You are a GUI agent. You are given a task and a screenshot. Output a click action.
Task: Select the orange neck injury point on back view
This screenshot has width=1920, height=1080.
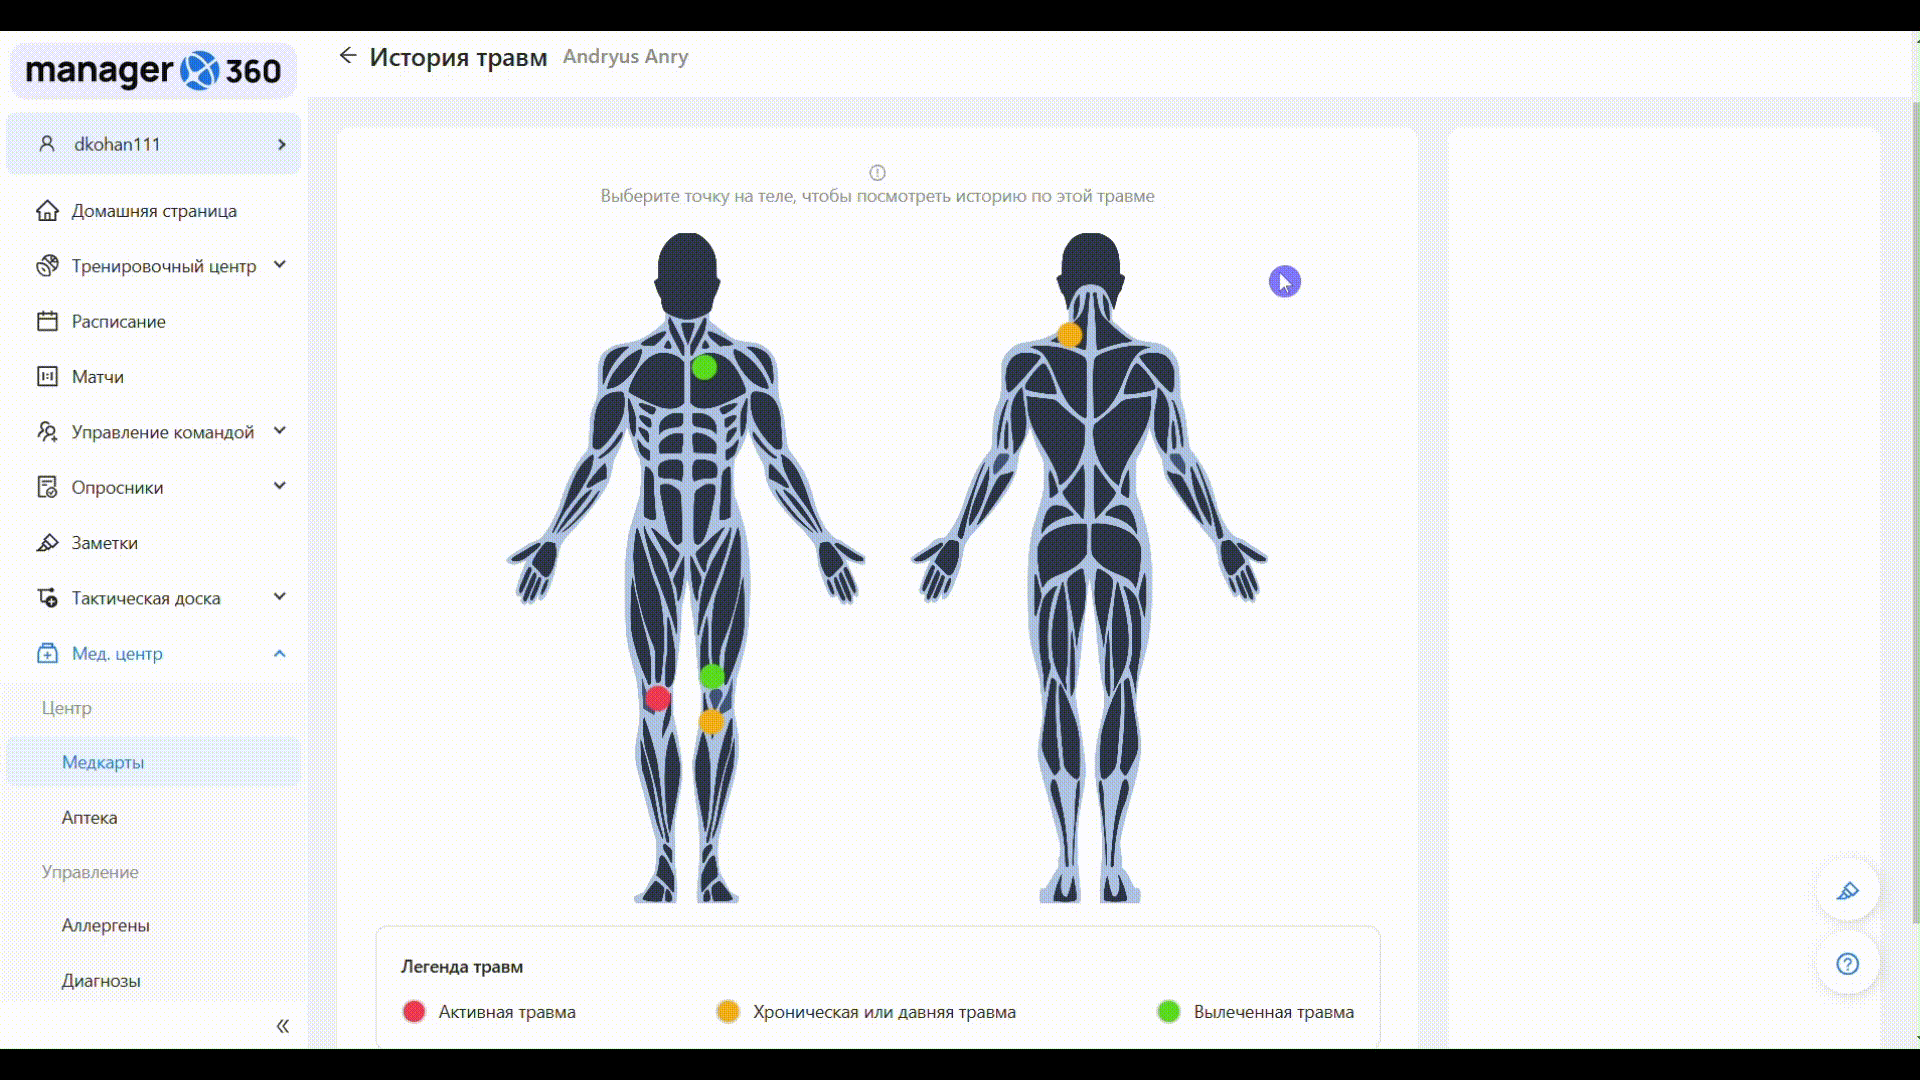pyautogui.click(x=1069, y=335)
